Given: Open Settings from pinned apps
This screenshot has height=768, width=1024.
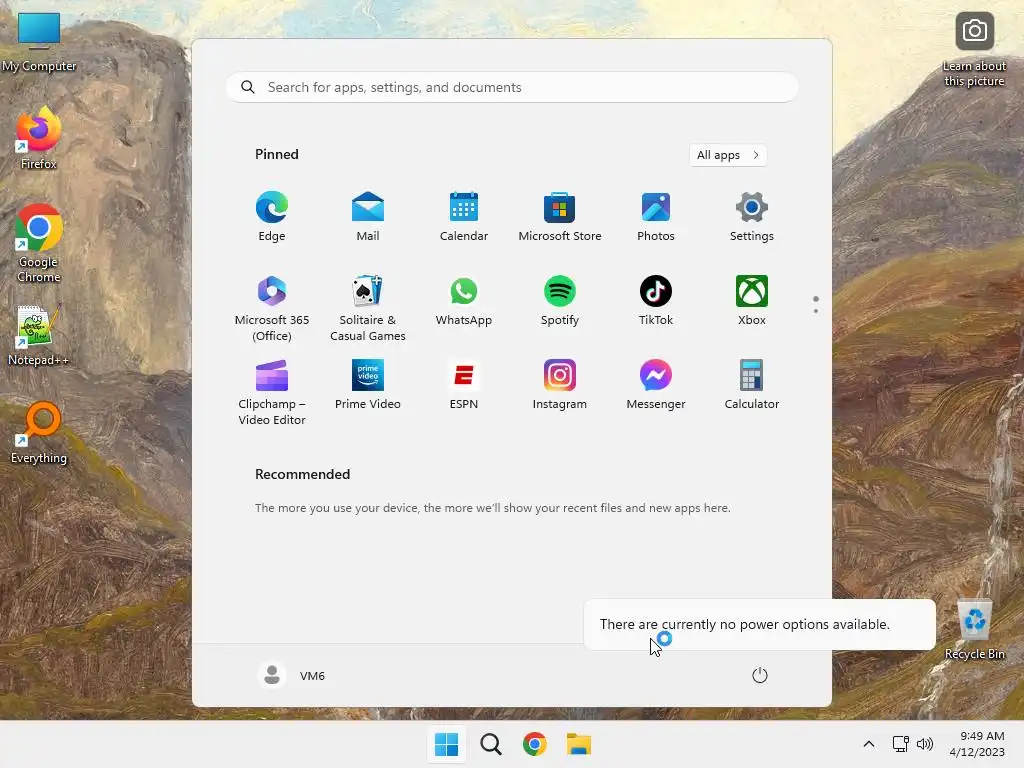Looking at the screenshot, I should click(752, 217).
